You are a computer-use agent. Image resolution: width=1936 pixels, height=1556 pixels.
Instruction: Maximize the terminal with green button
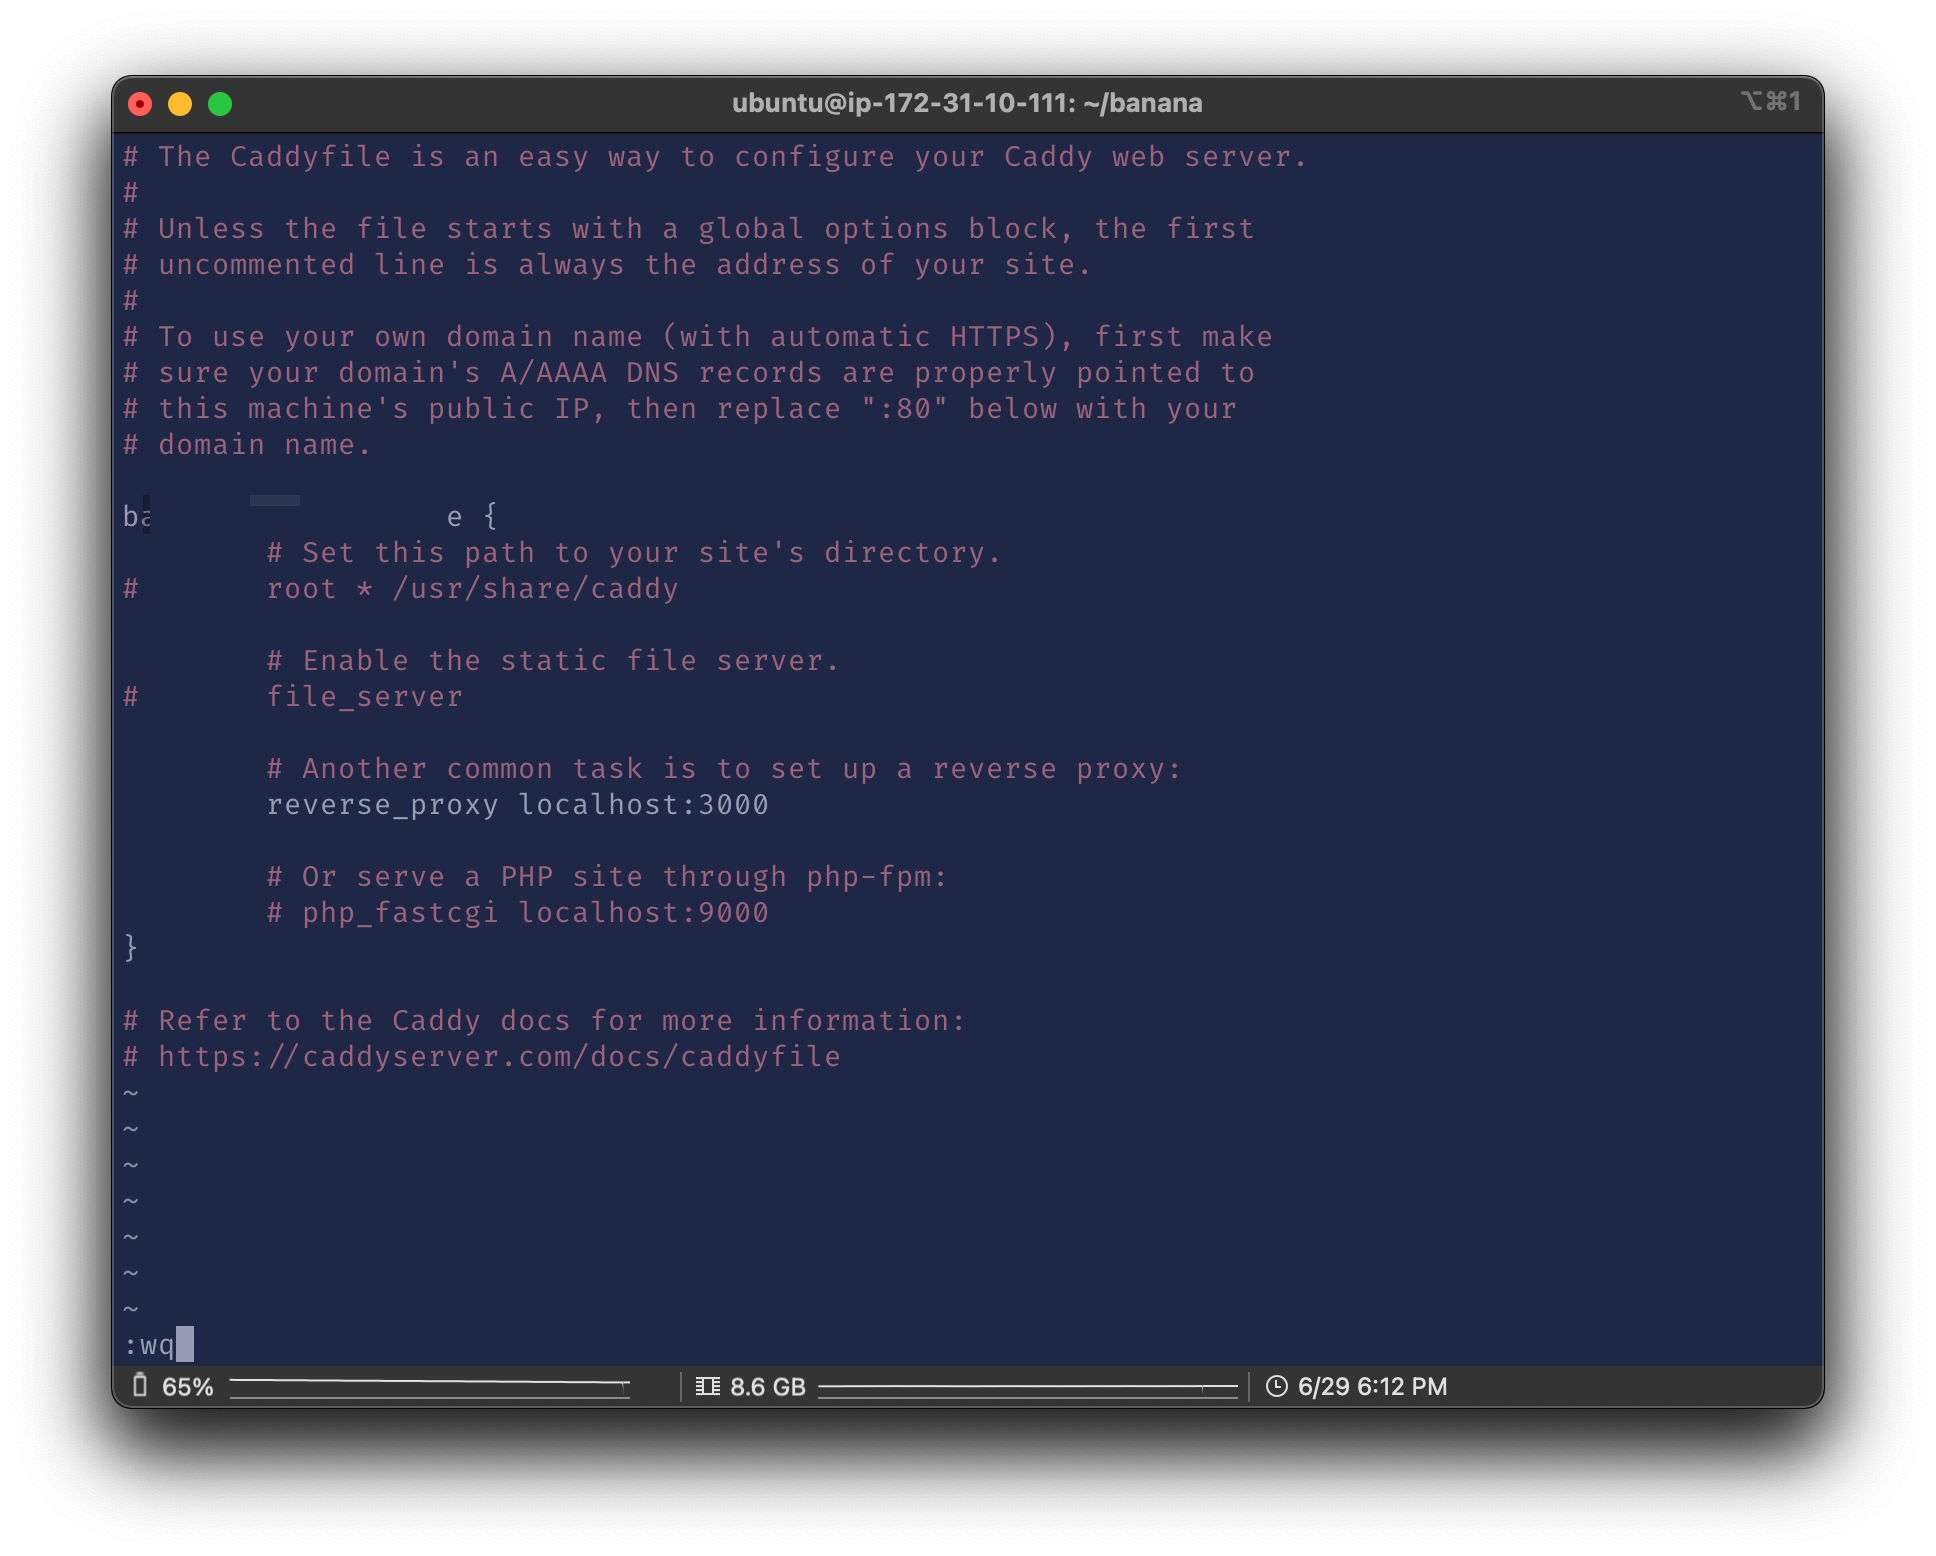(220, 104)
